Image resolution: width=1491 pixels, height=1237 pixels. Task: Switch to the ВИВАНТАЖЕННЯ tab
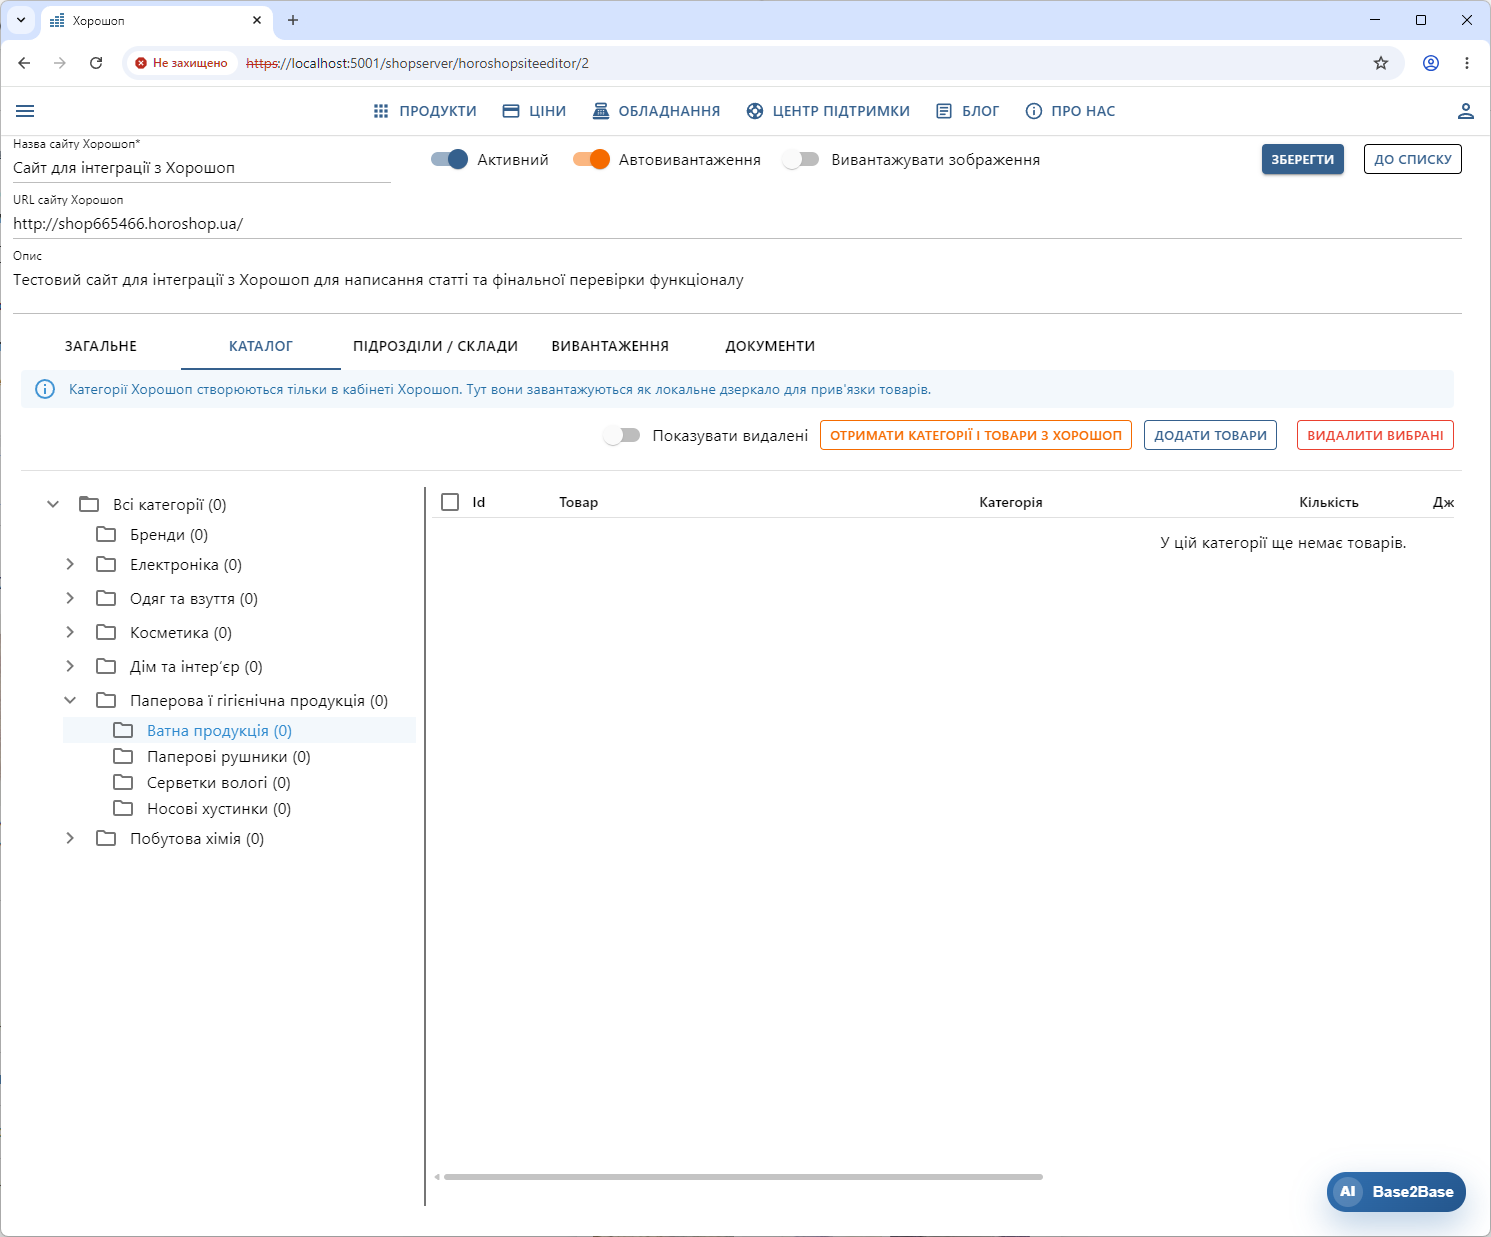610,346
